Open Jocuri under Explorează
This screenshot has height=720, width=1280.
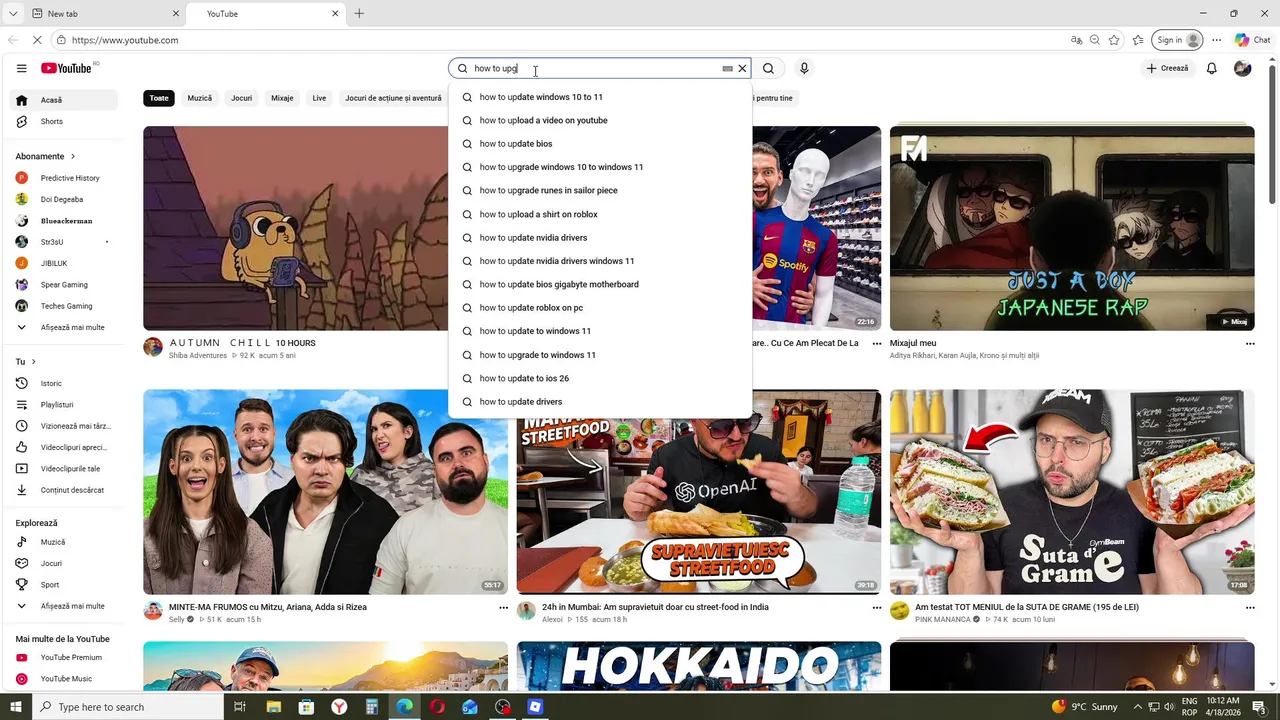pyautogui.click(x=64, y=563)
